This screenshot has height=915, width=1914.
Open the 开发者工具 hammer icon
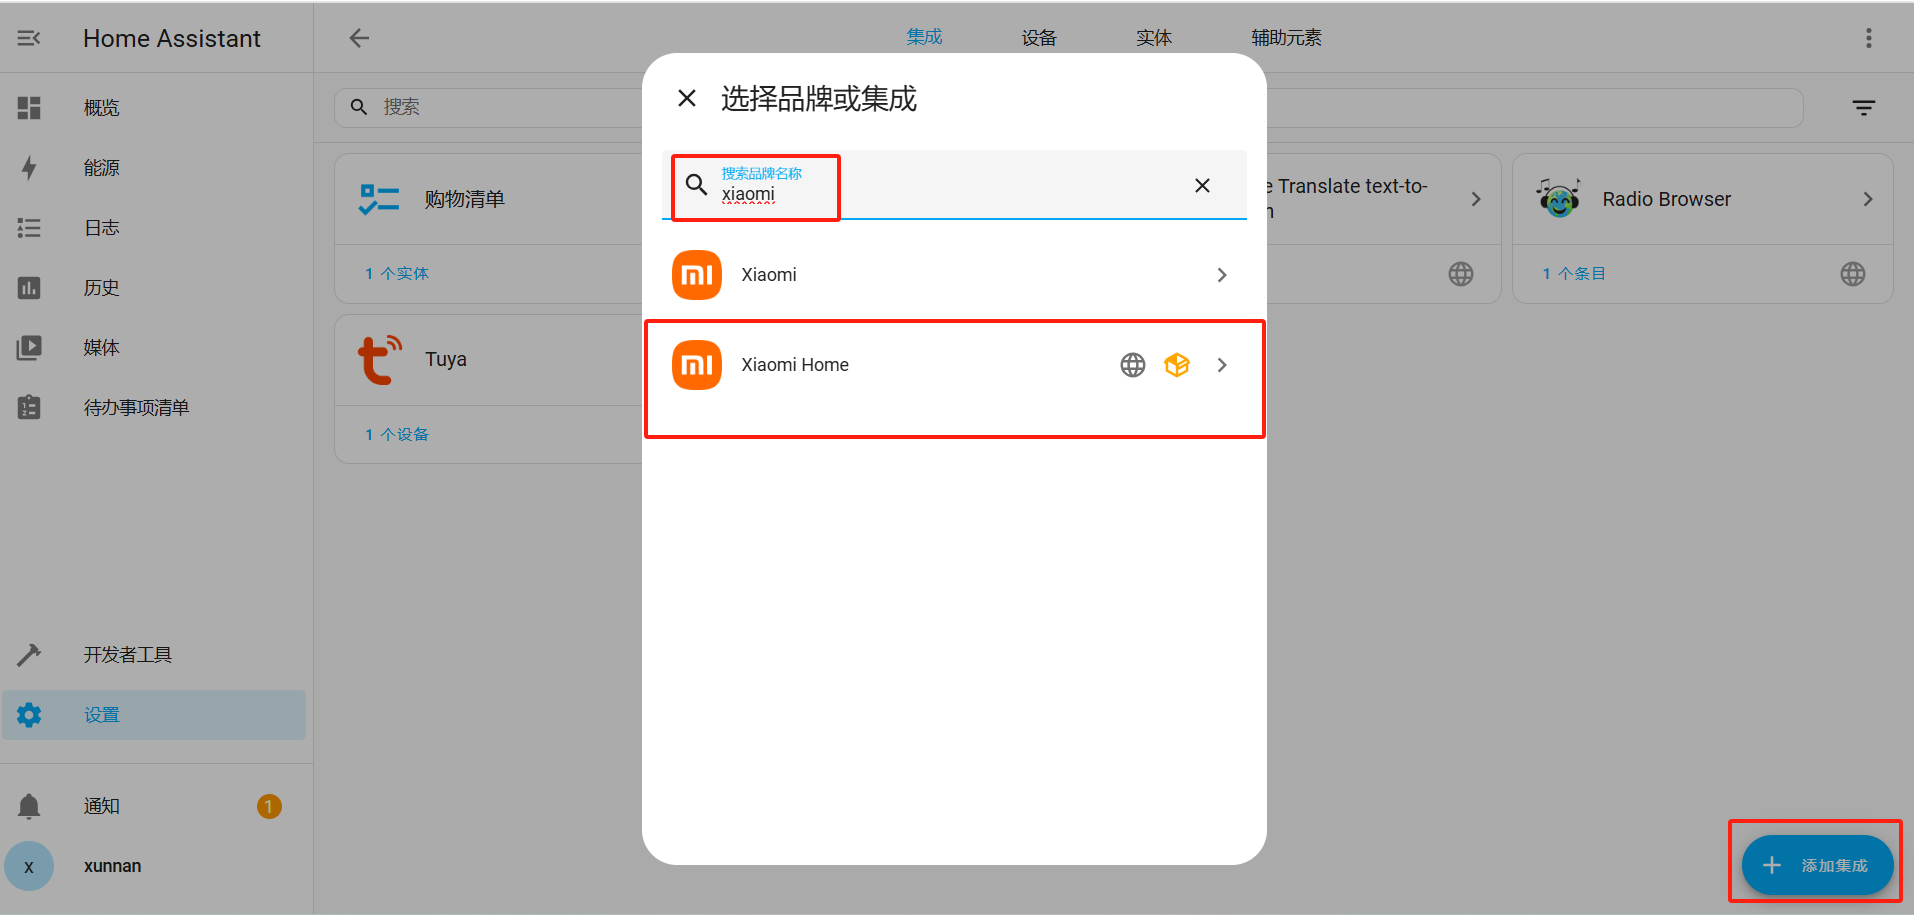pos(29,655)
